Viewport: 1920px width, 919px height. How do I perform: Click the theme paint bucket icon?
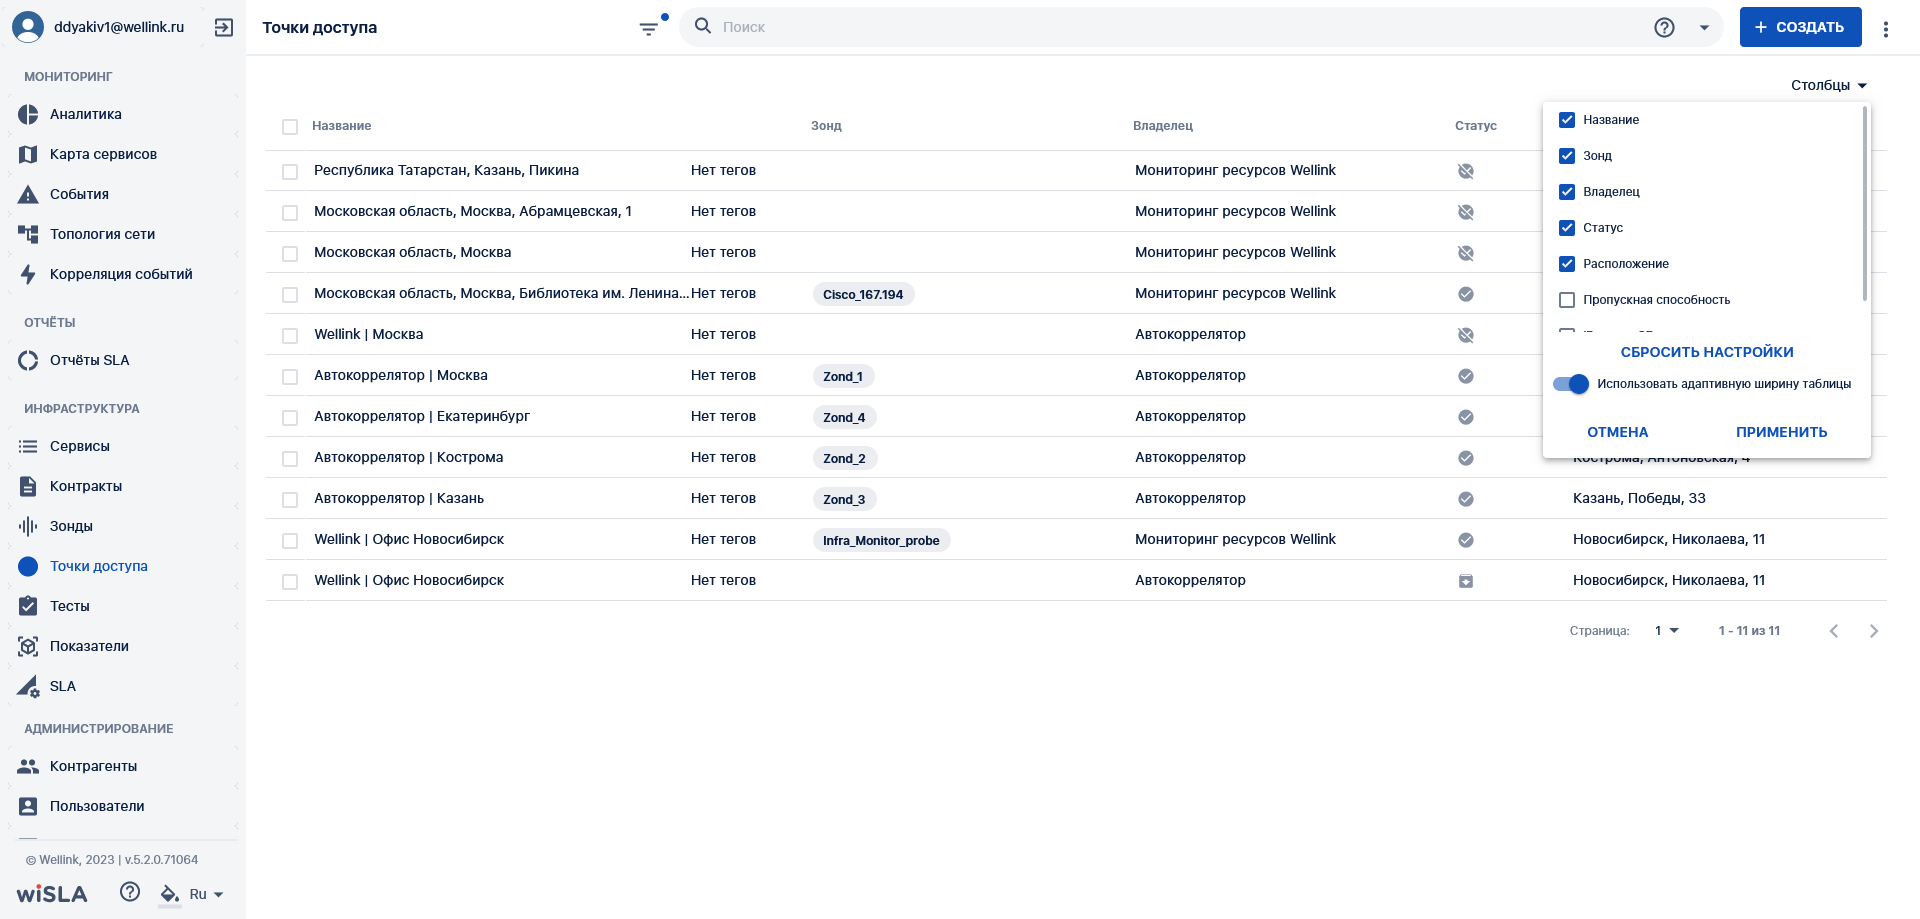tap(170, 894)
